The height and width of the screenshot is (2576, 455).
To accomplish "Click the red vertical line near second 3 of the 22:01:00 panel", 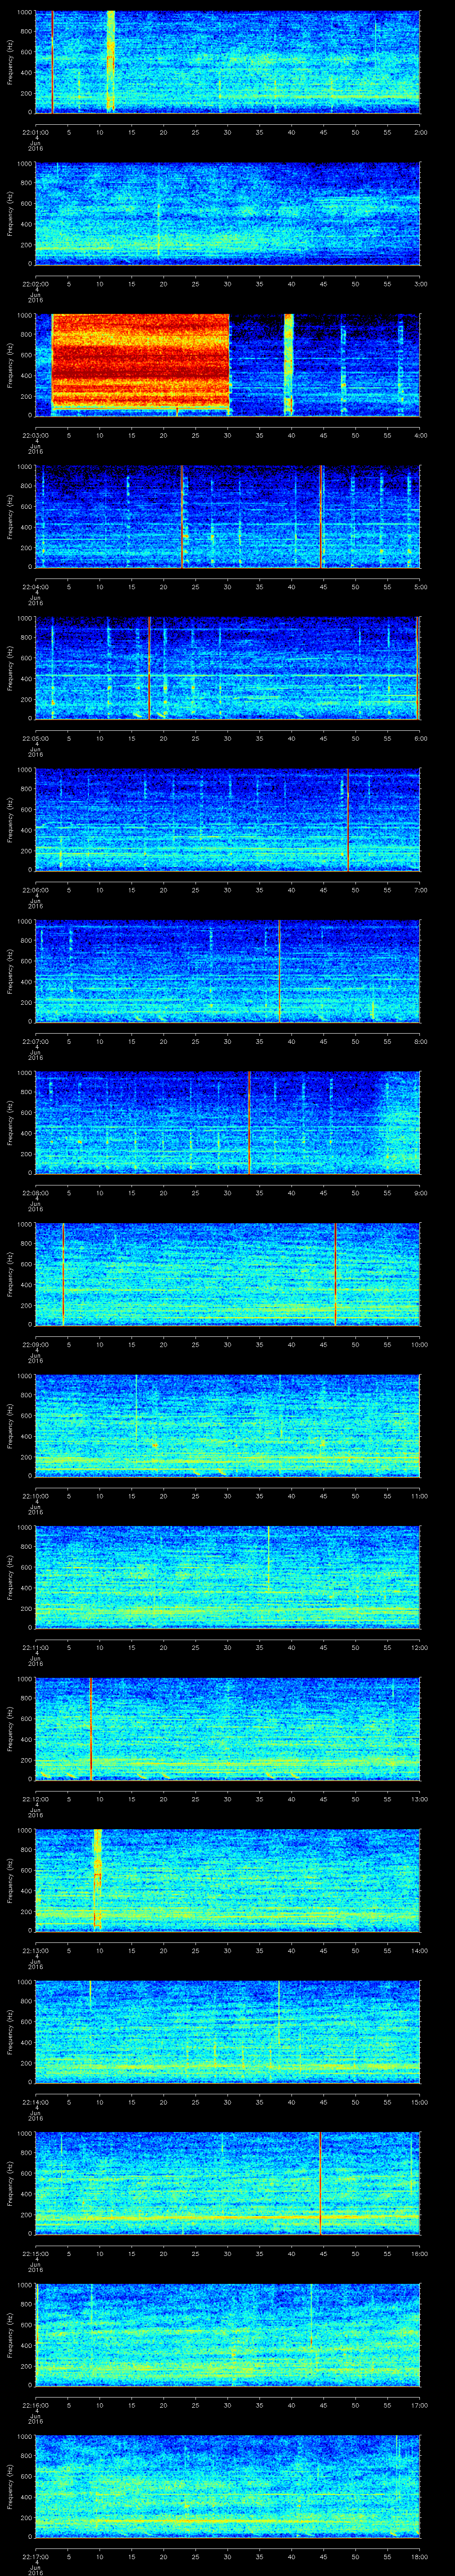I will [x=52, y=62].
